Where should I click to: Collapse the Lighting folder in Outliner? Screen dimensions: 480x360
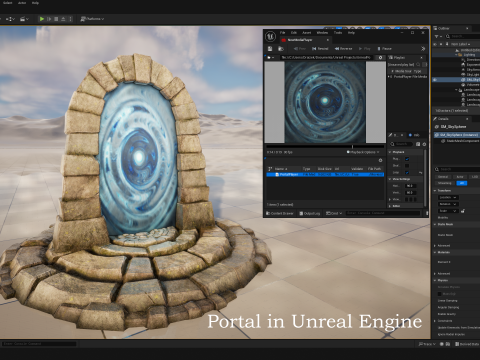[x=456, y=55]
